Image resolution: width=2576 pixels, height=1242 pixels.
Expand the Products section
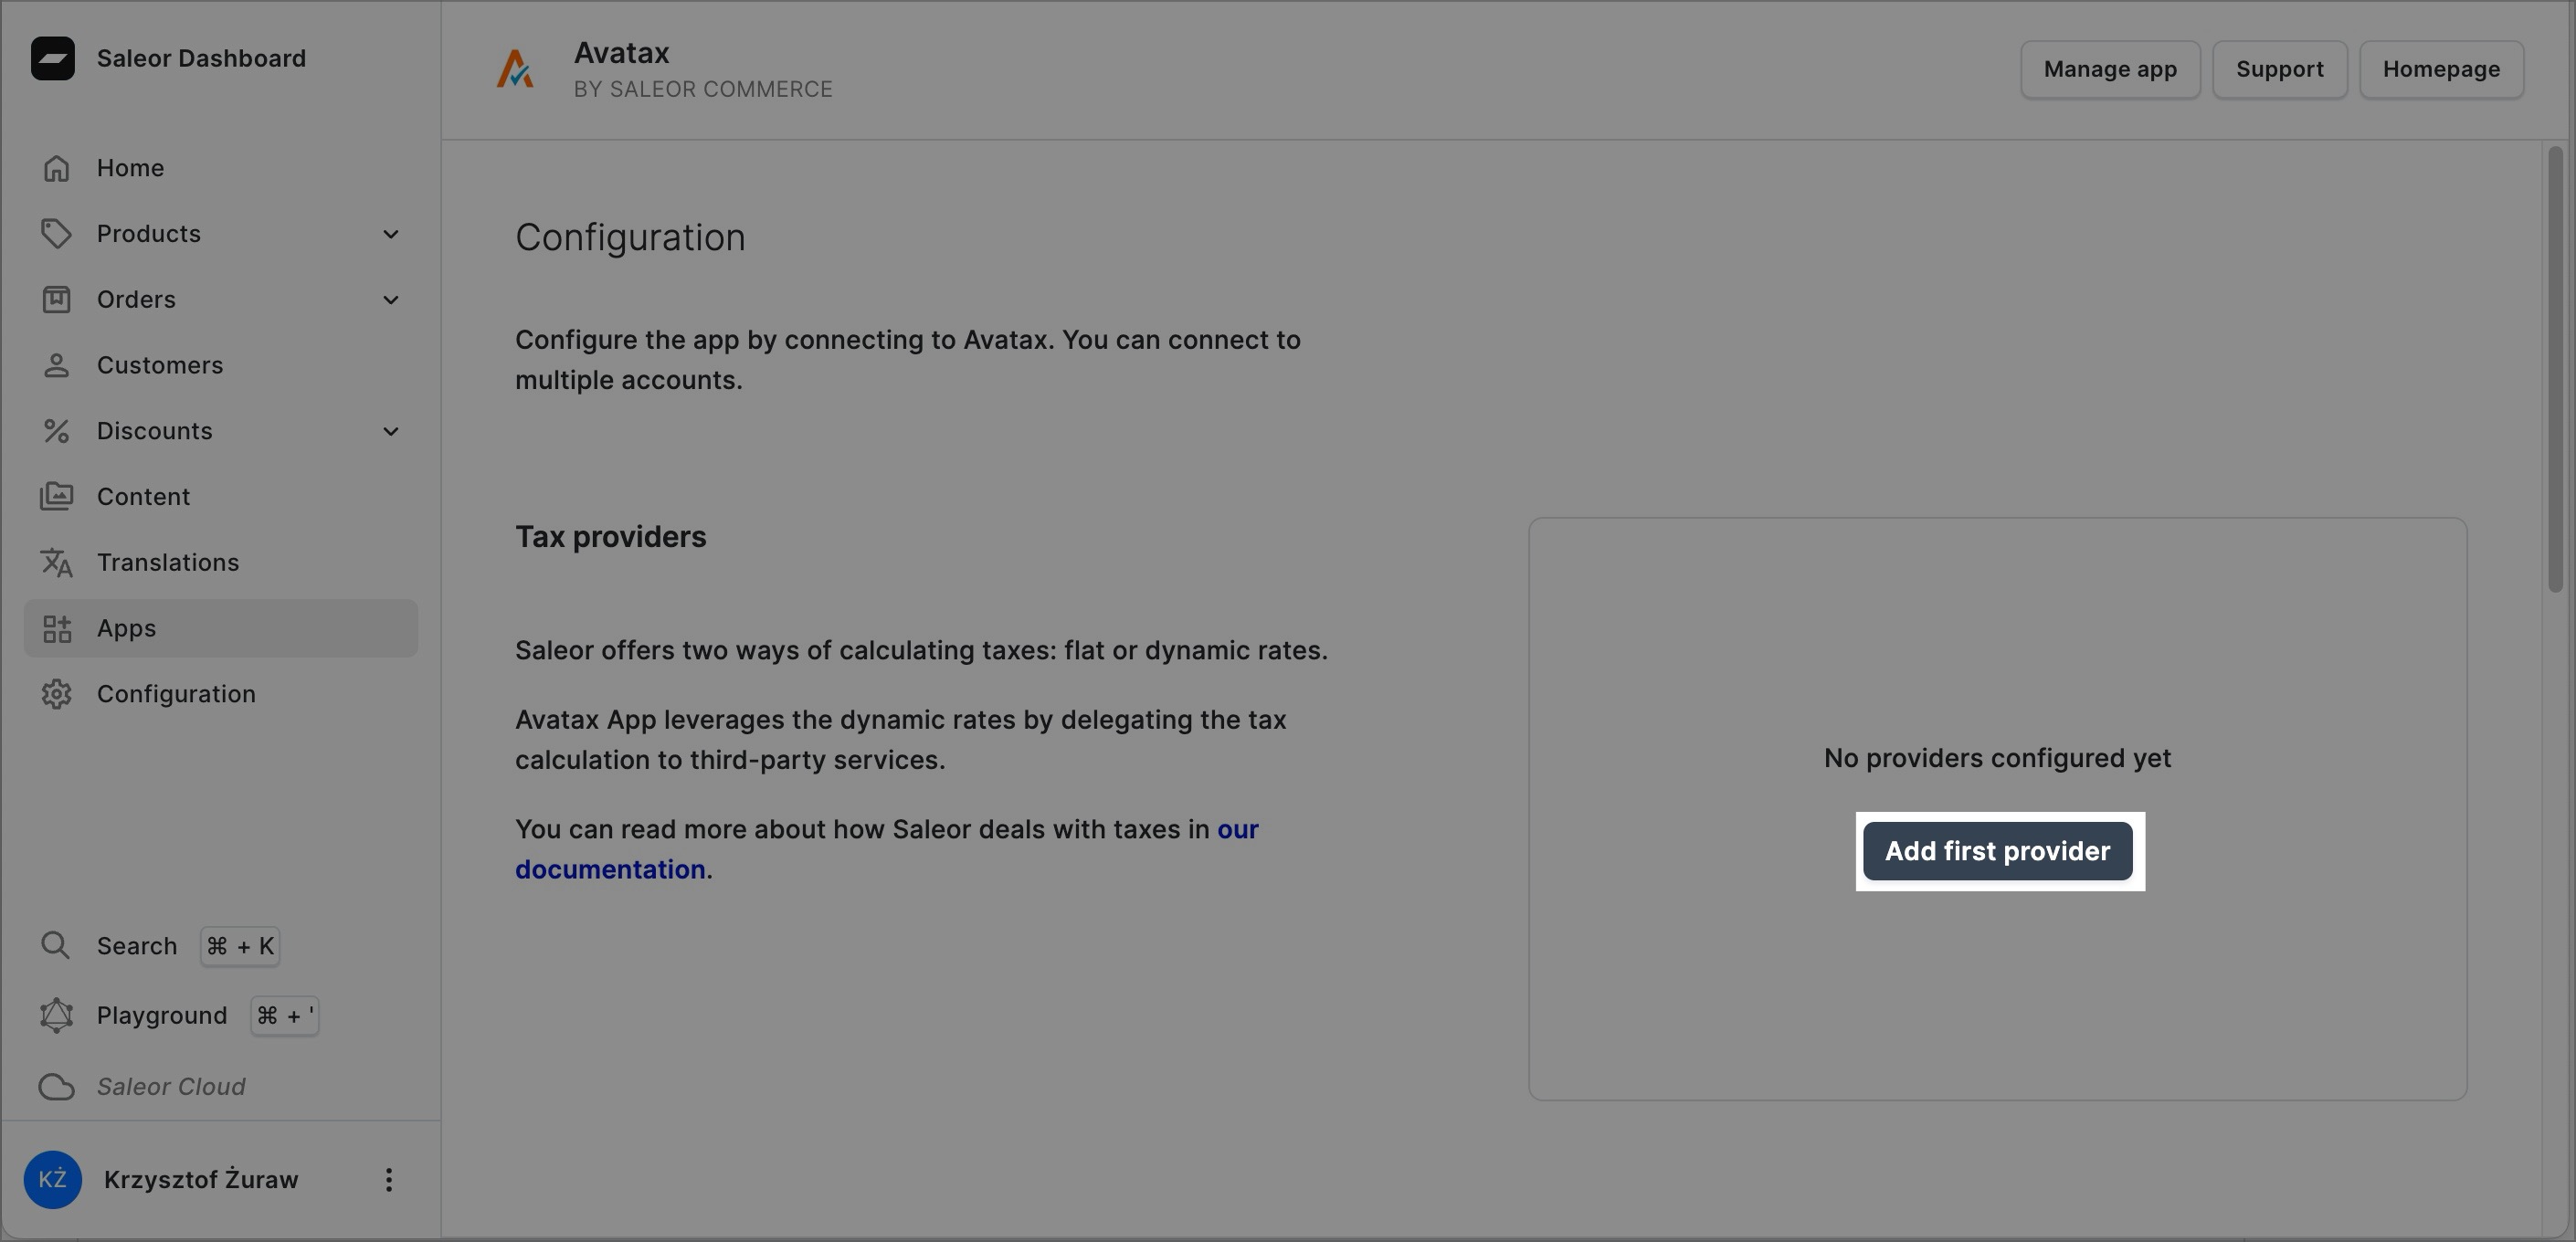pyautogui.click(x=390, y=233)
